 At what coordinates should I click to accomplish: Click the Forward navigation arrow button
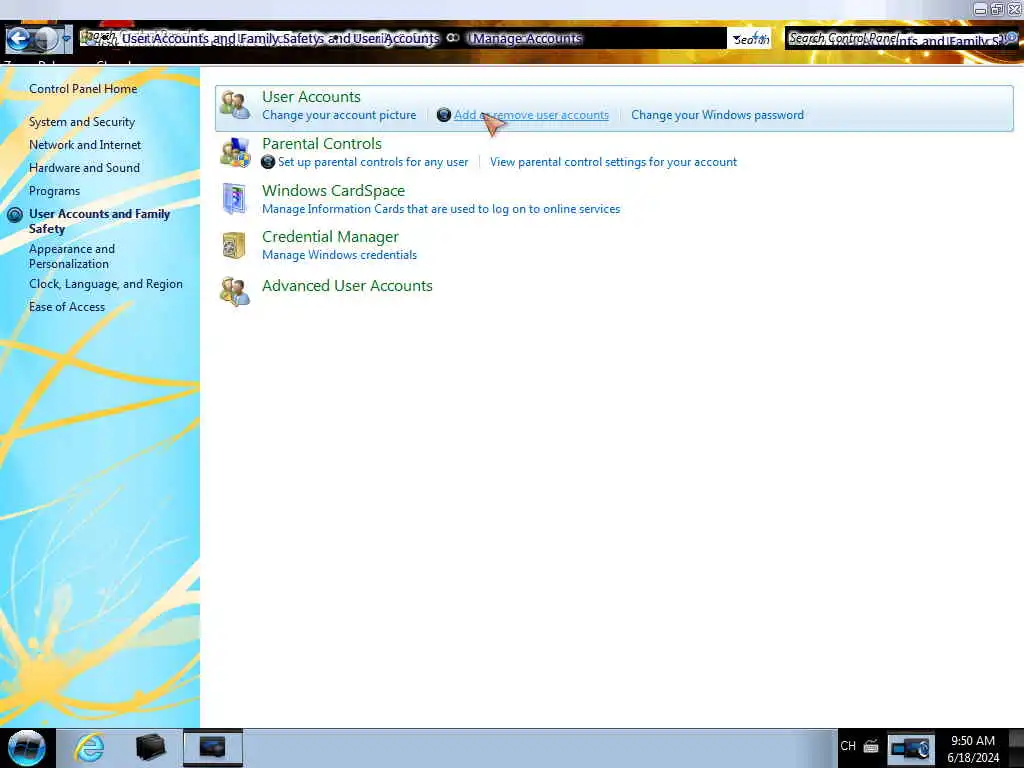click(45, 39)
